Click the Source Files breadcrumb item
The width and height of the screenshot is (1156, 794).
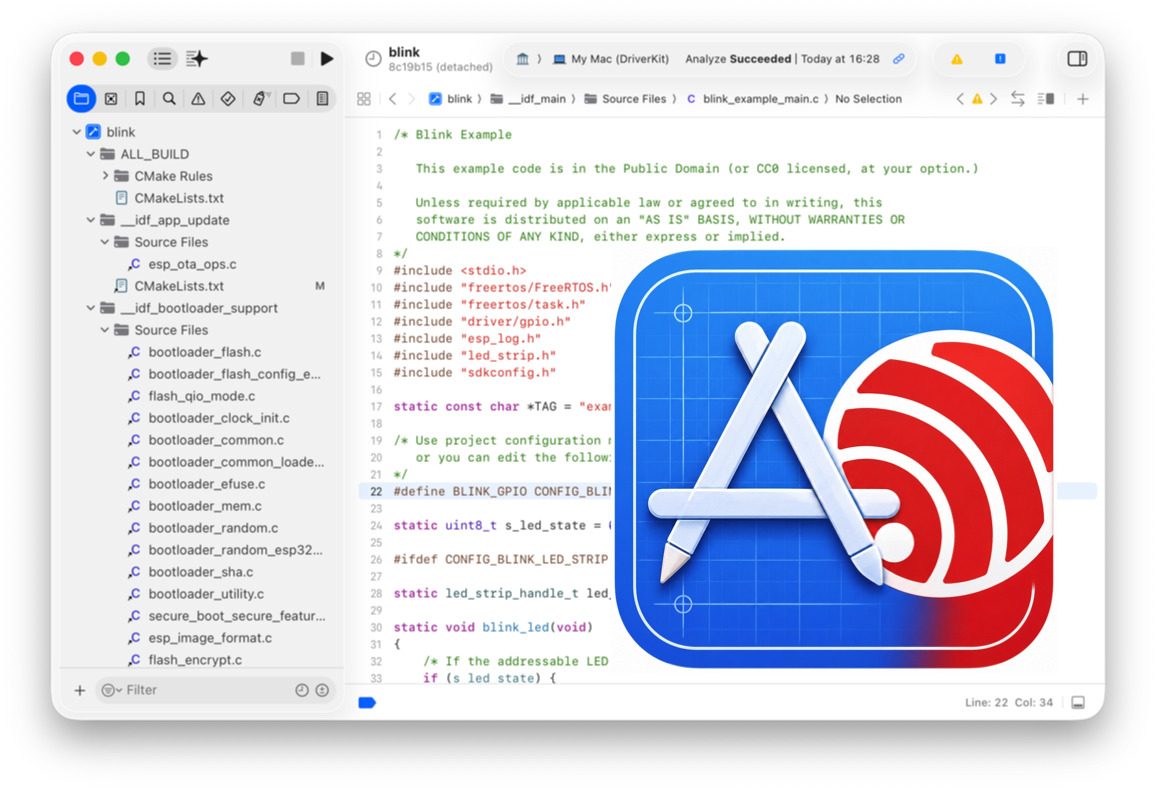pos(625,99)
